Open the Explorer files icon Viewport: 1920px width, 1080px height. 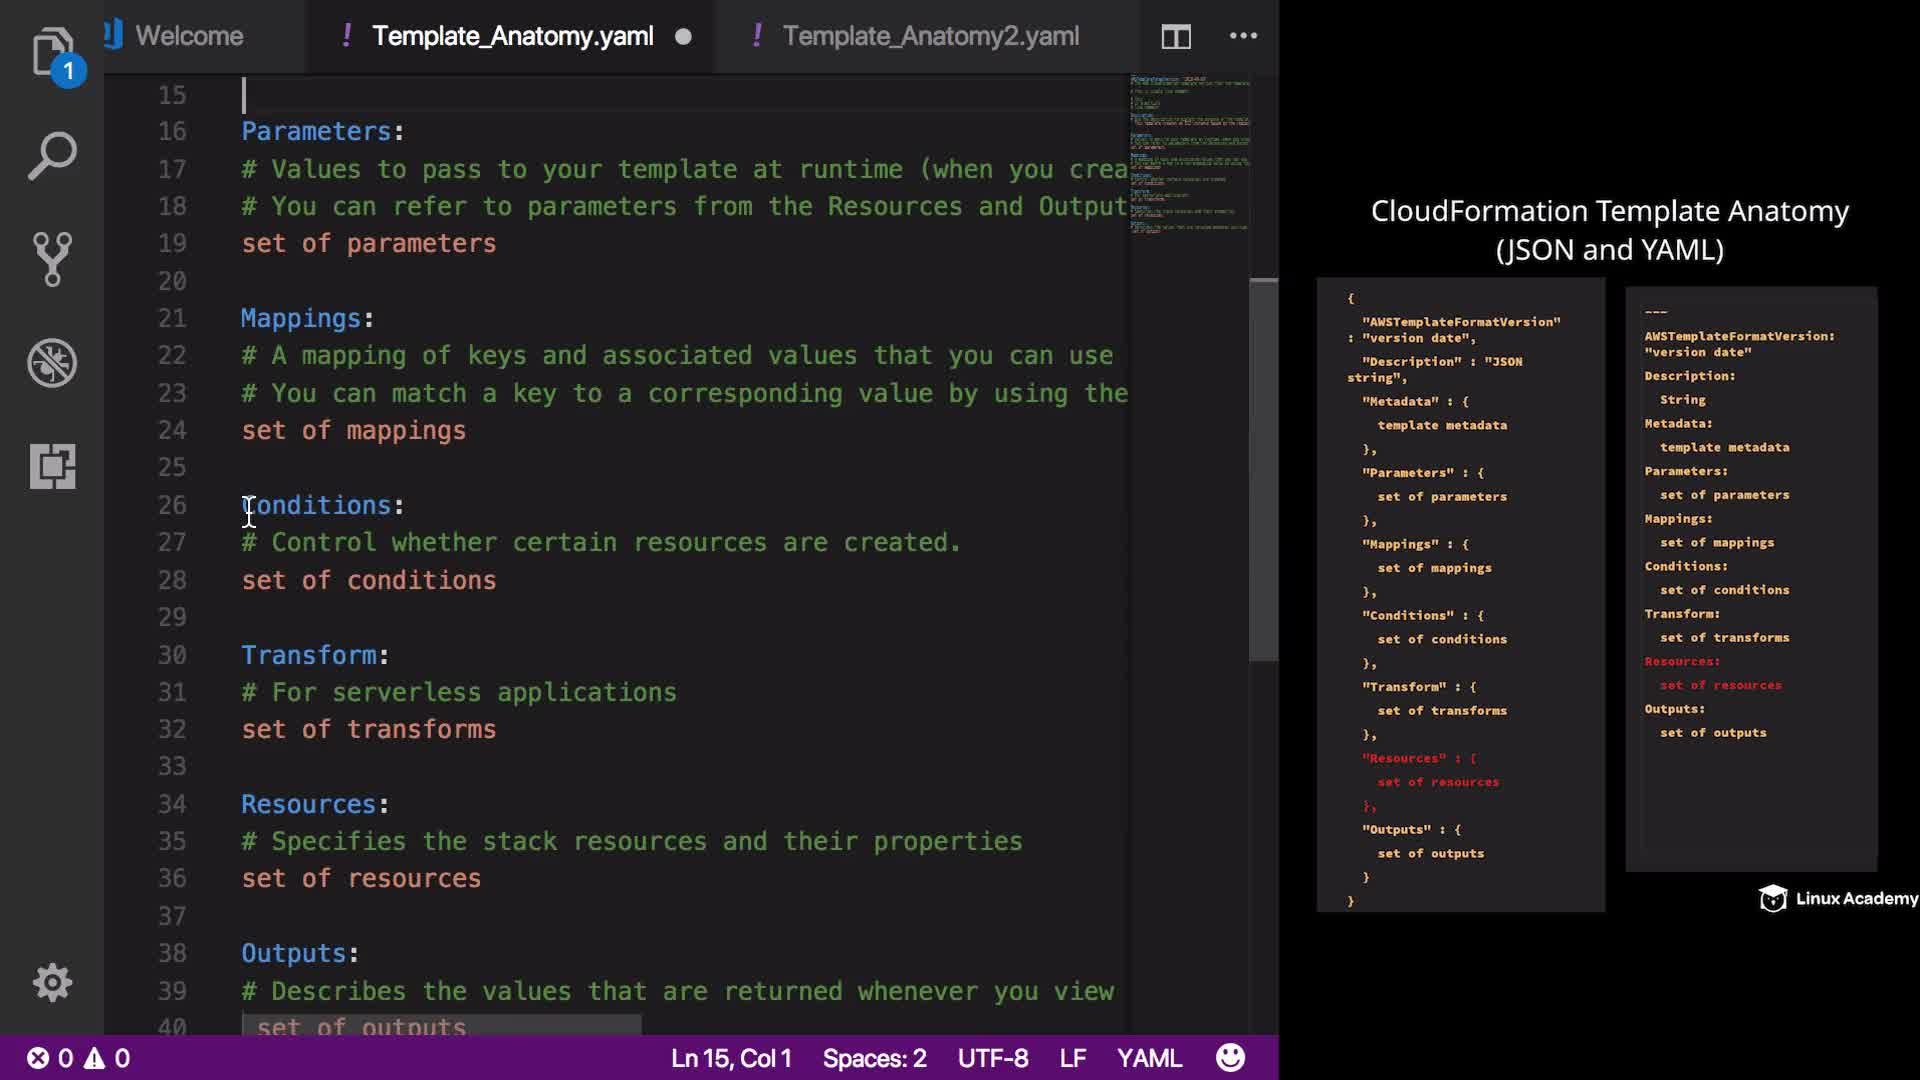(x=52, y=52)
